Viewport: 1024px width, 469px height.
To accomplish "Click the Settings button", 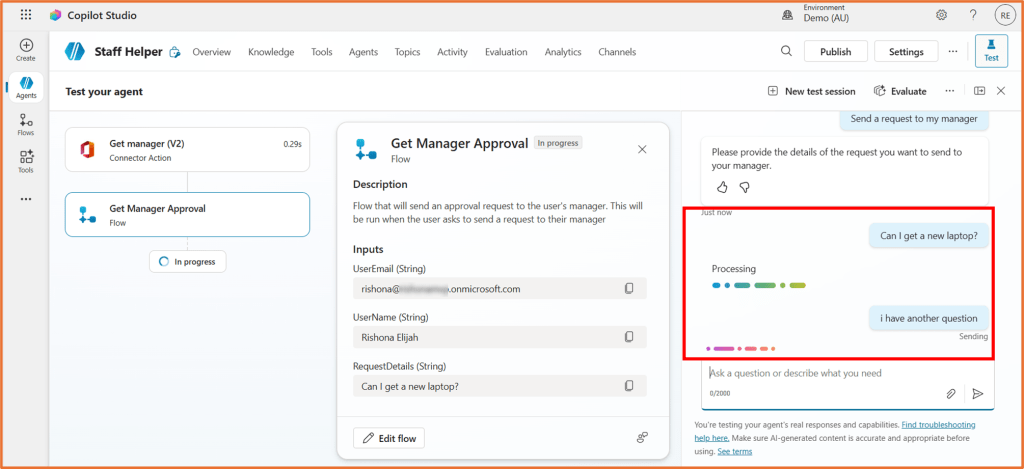I will coord(906,51).
